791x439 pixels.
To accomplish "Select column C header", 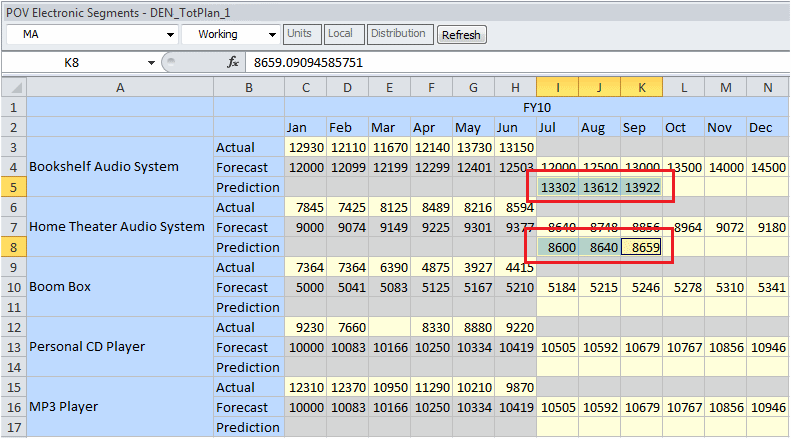I will pyautogui.click(x=306, y=88).
